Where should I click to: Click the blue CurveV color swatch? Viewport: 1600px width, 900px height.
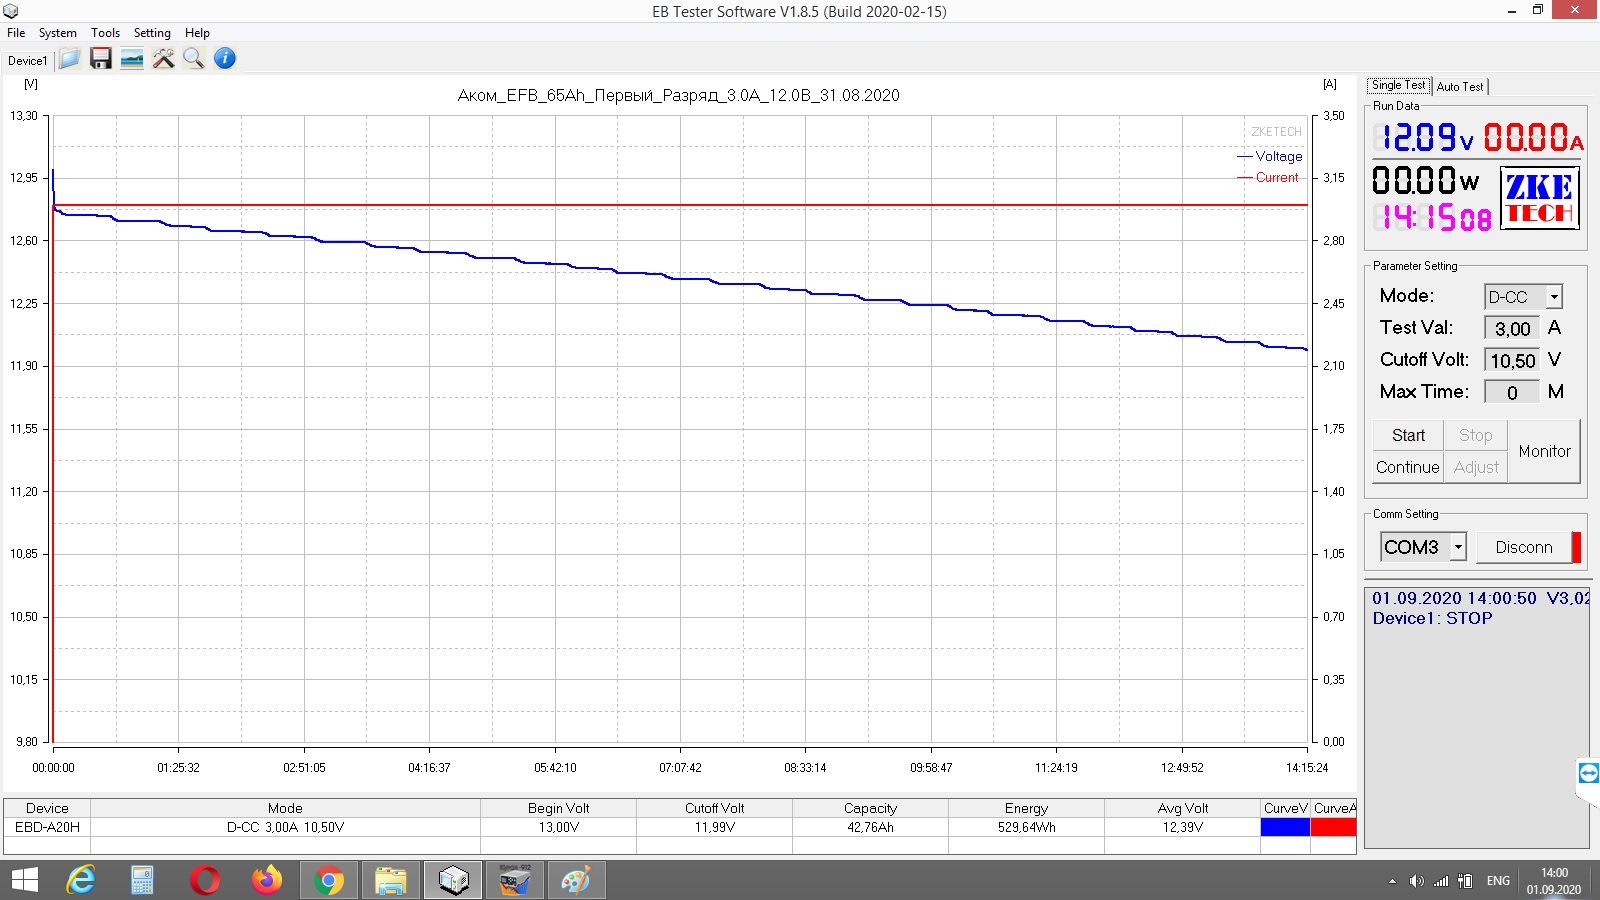[1285, 827]
